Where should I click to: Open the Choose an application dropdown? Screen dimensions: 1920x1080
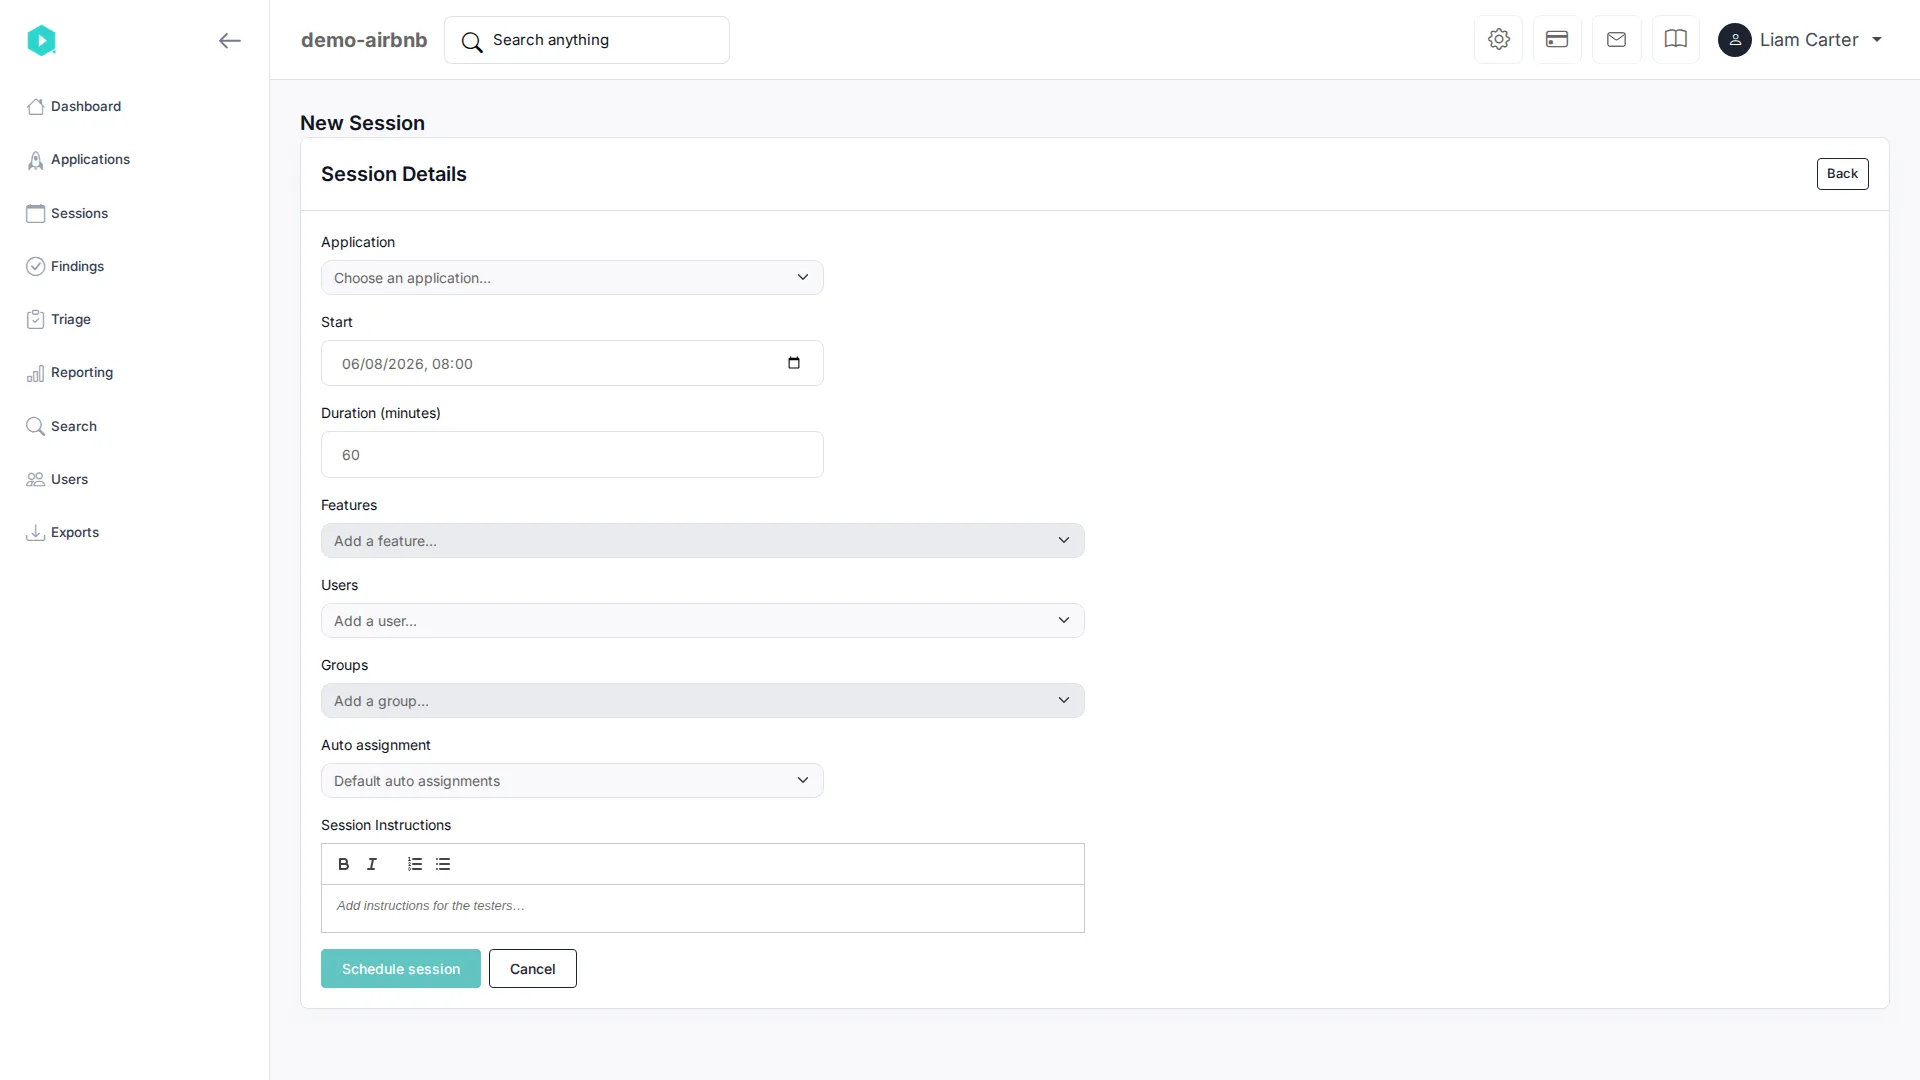click(x=572, y=278)
